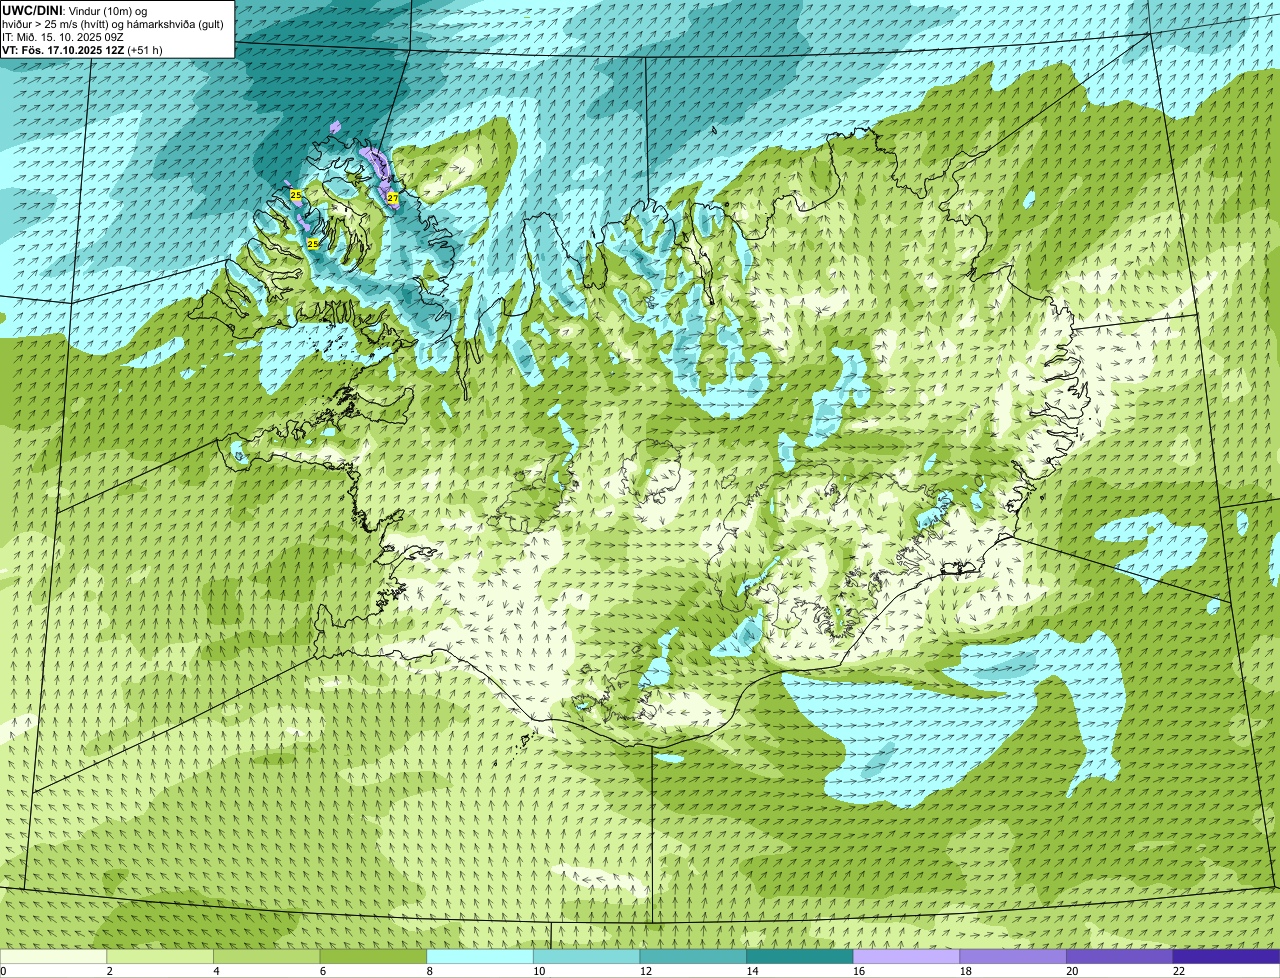
Task: Select the 12–14 m/s teal legend swatch
Action: [693, 956]
